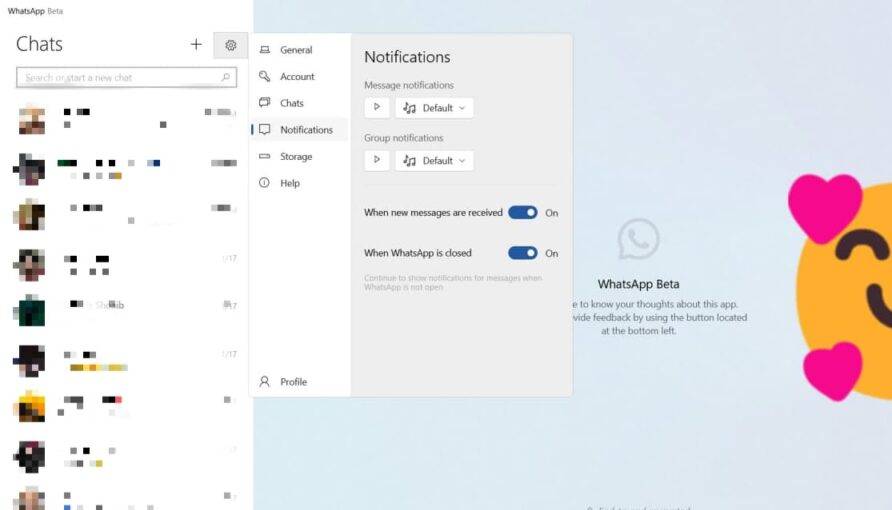Click the search magnifier icon
The image size is (892, 510).
coord(226,77)
